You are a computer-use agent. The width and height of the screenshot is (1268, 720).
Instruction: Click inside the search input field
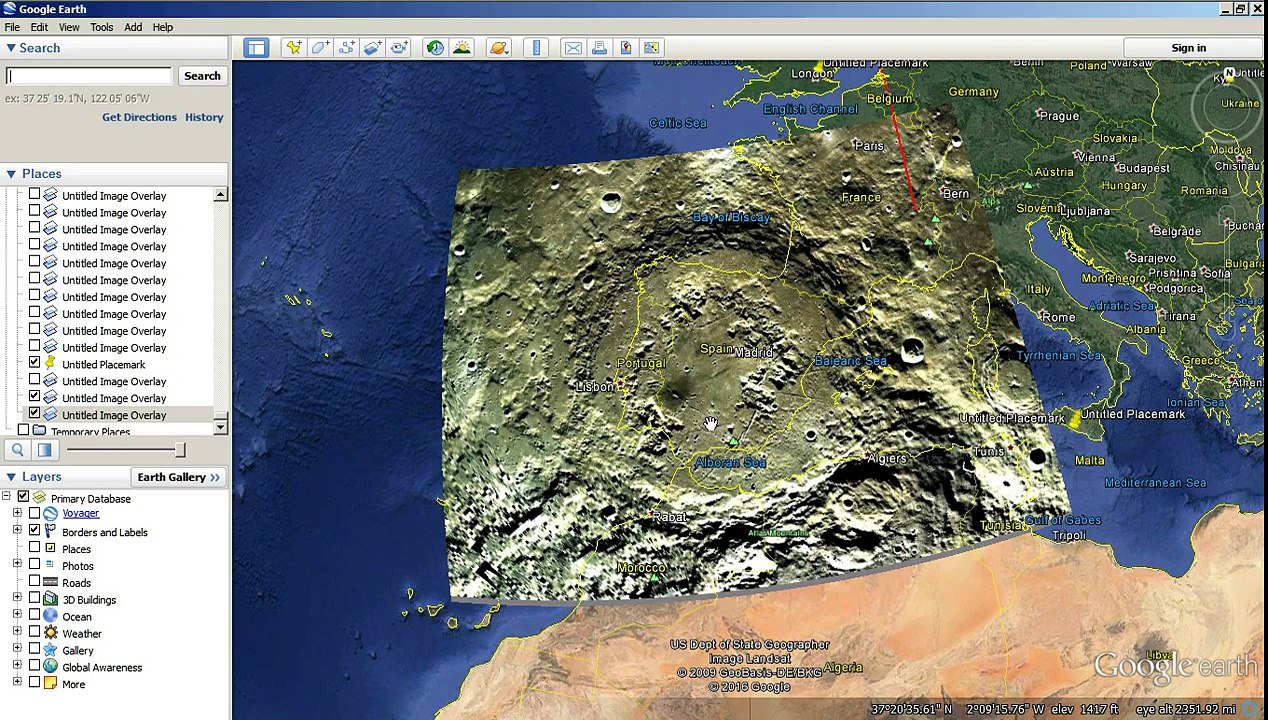[89, 76]
